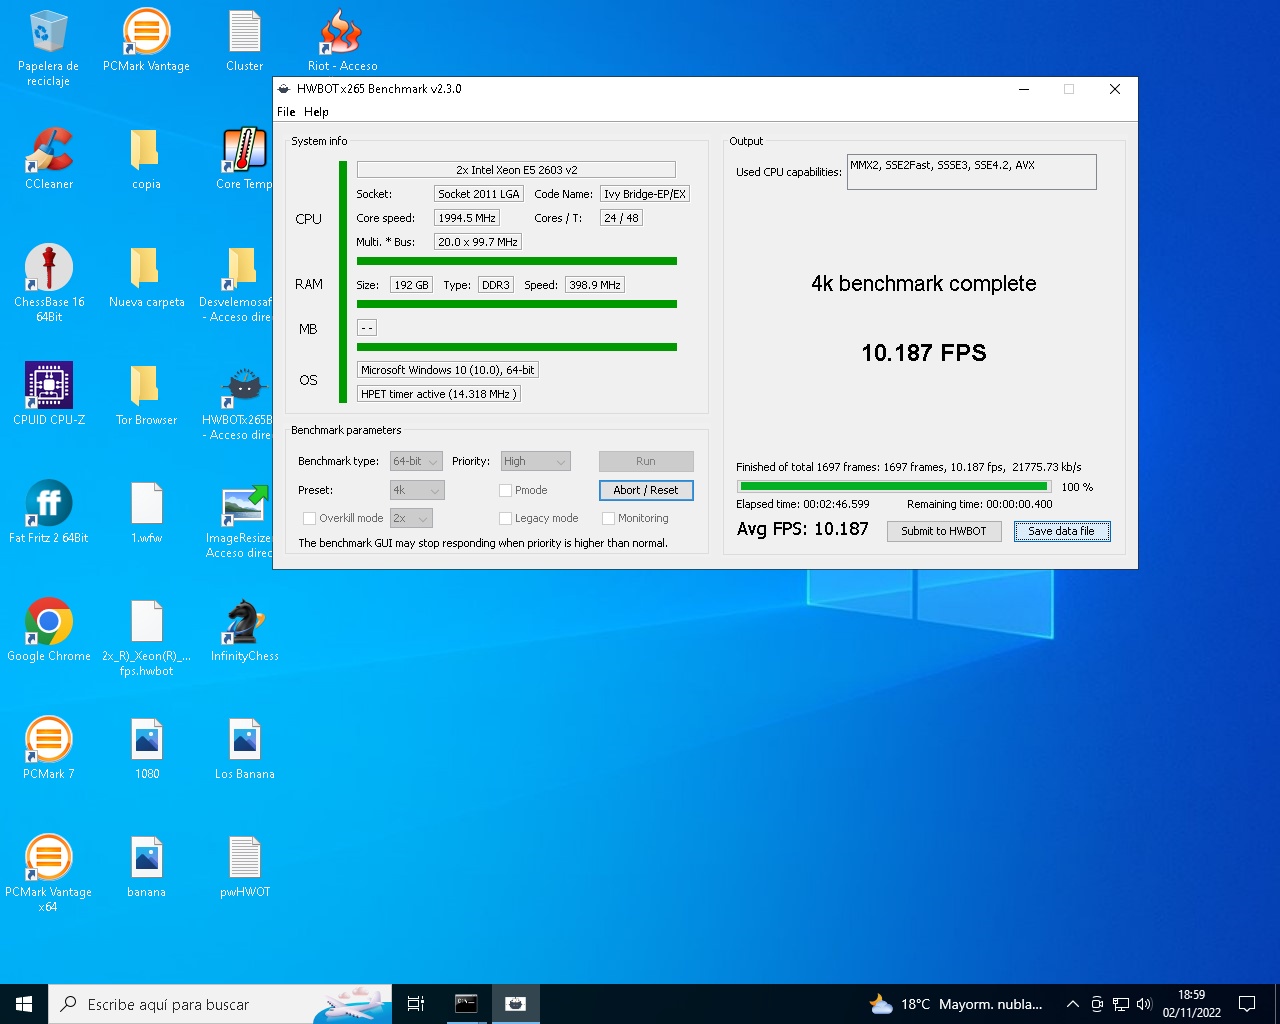Click the Socket 2011 LGA value field
The height and width of the screenshot is (1024, 1280).
(479, 194)
